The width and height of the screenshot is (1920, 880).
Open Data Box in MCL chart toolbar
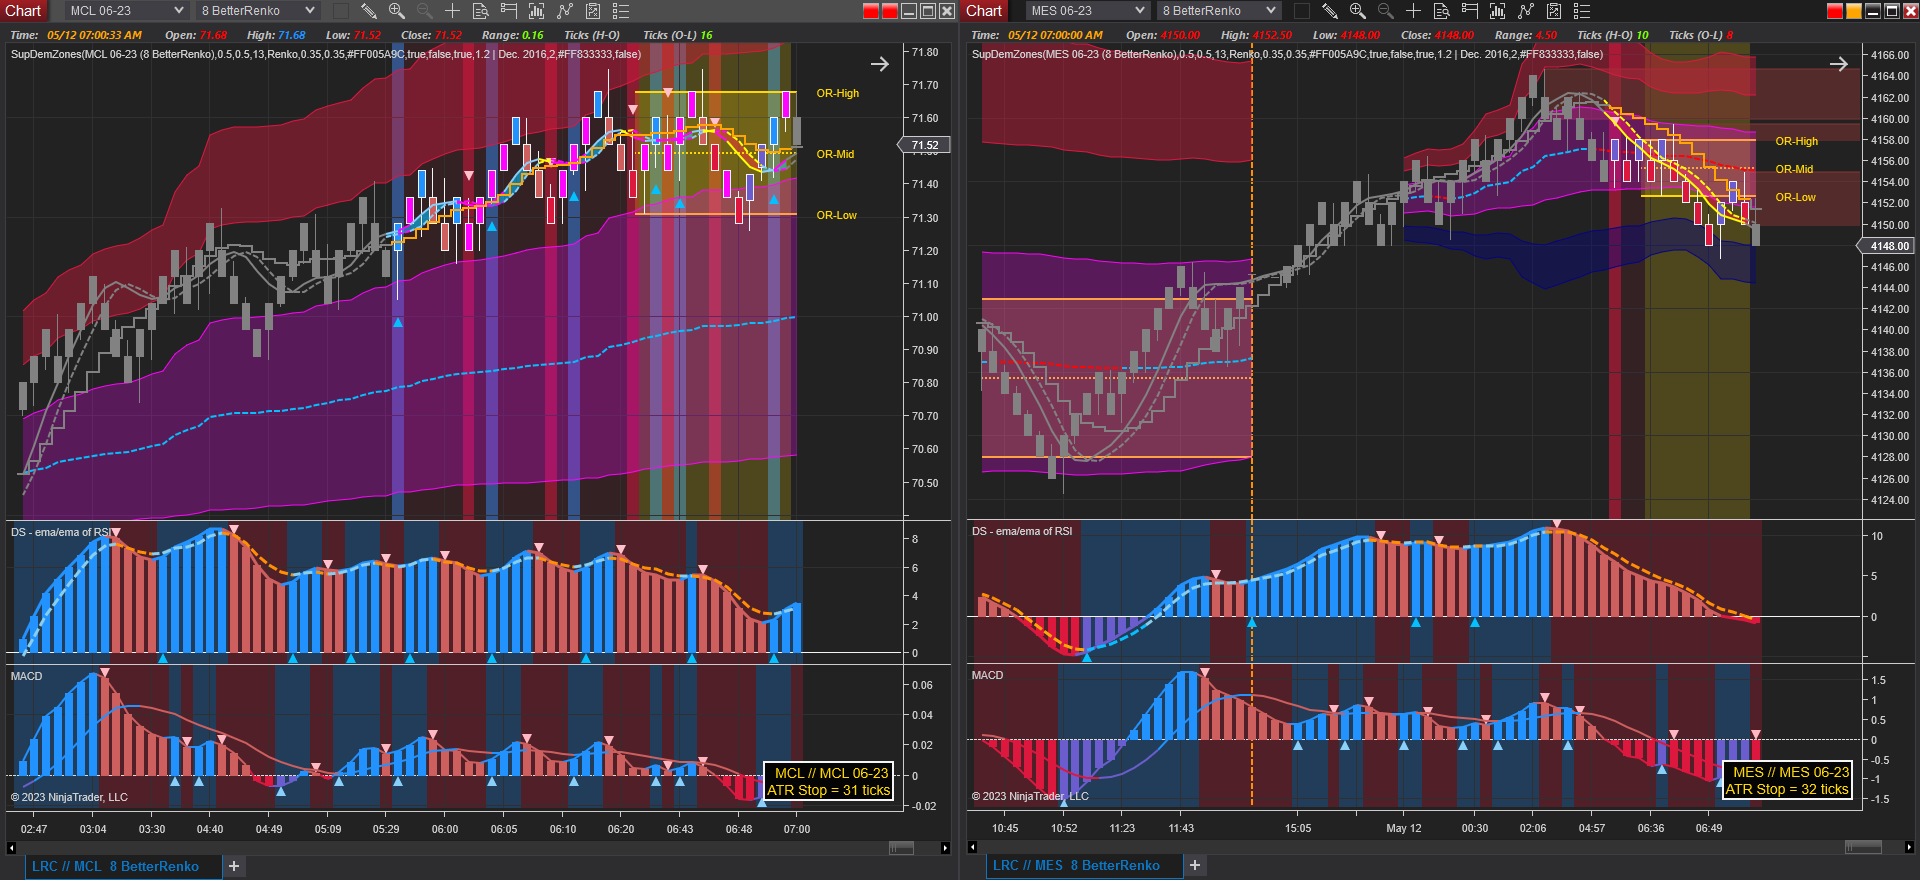[480, 11]
